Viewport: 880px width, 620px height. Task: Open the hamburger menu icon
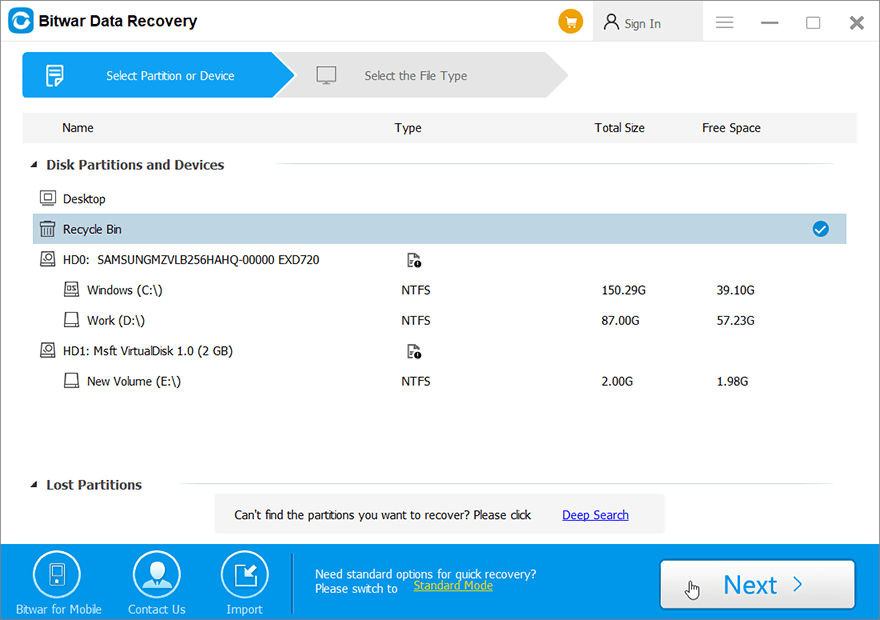[724, 22]
